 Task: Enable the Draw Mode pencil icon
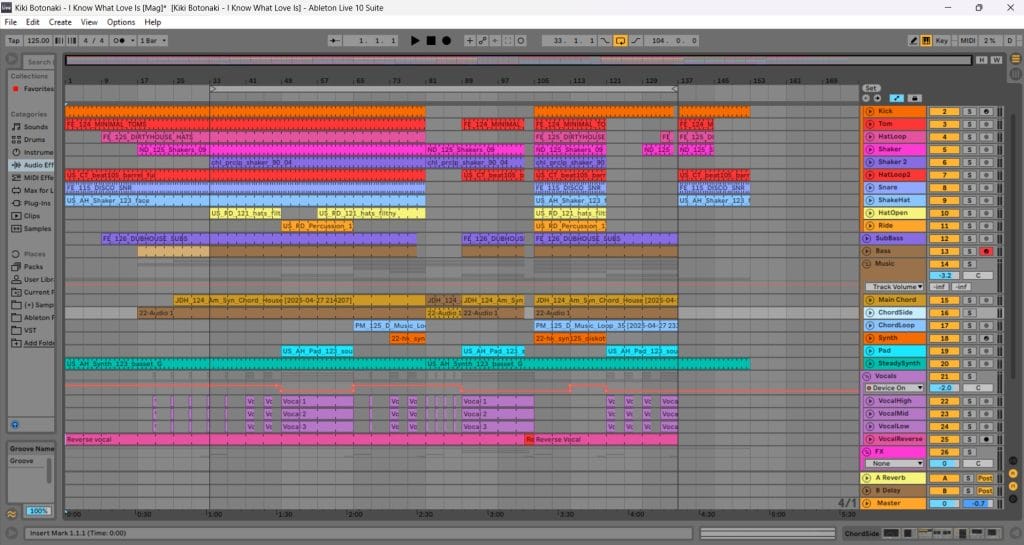(914, 41)
